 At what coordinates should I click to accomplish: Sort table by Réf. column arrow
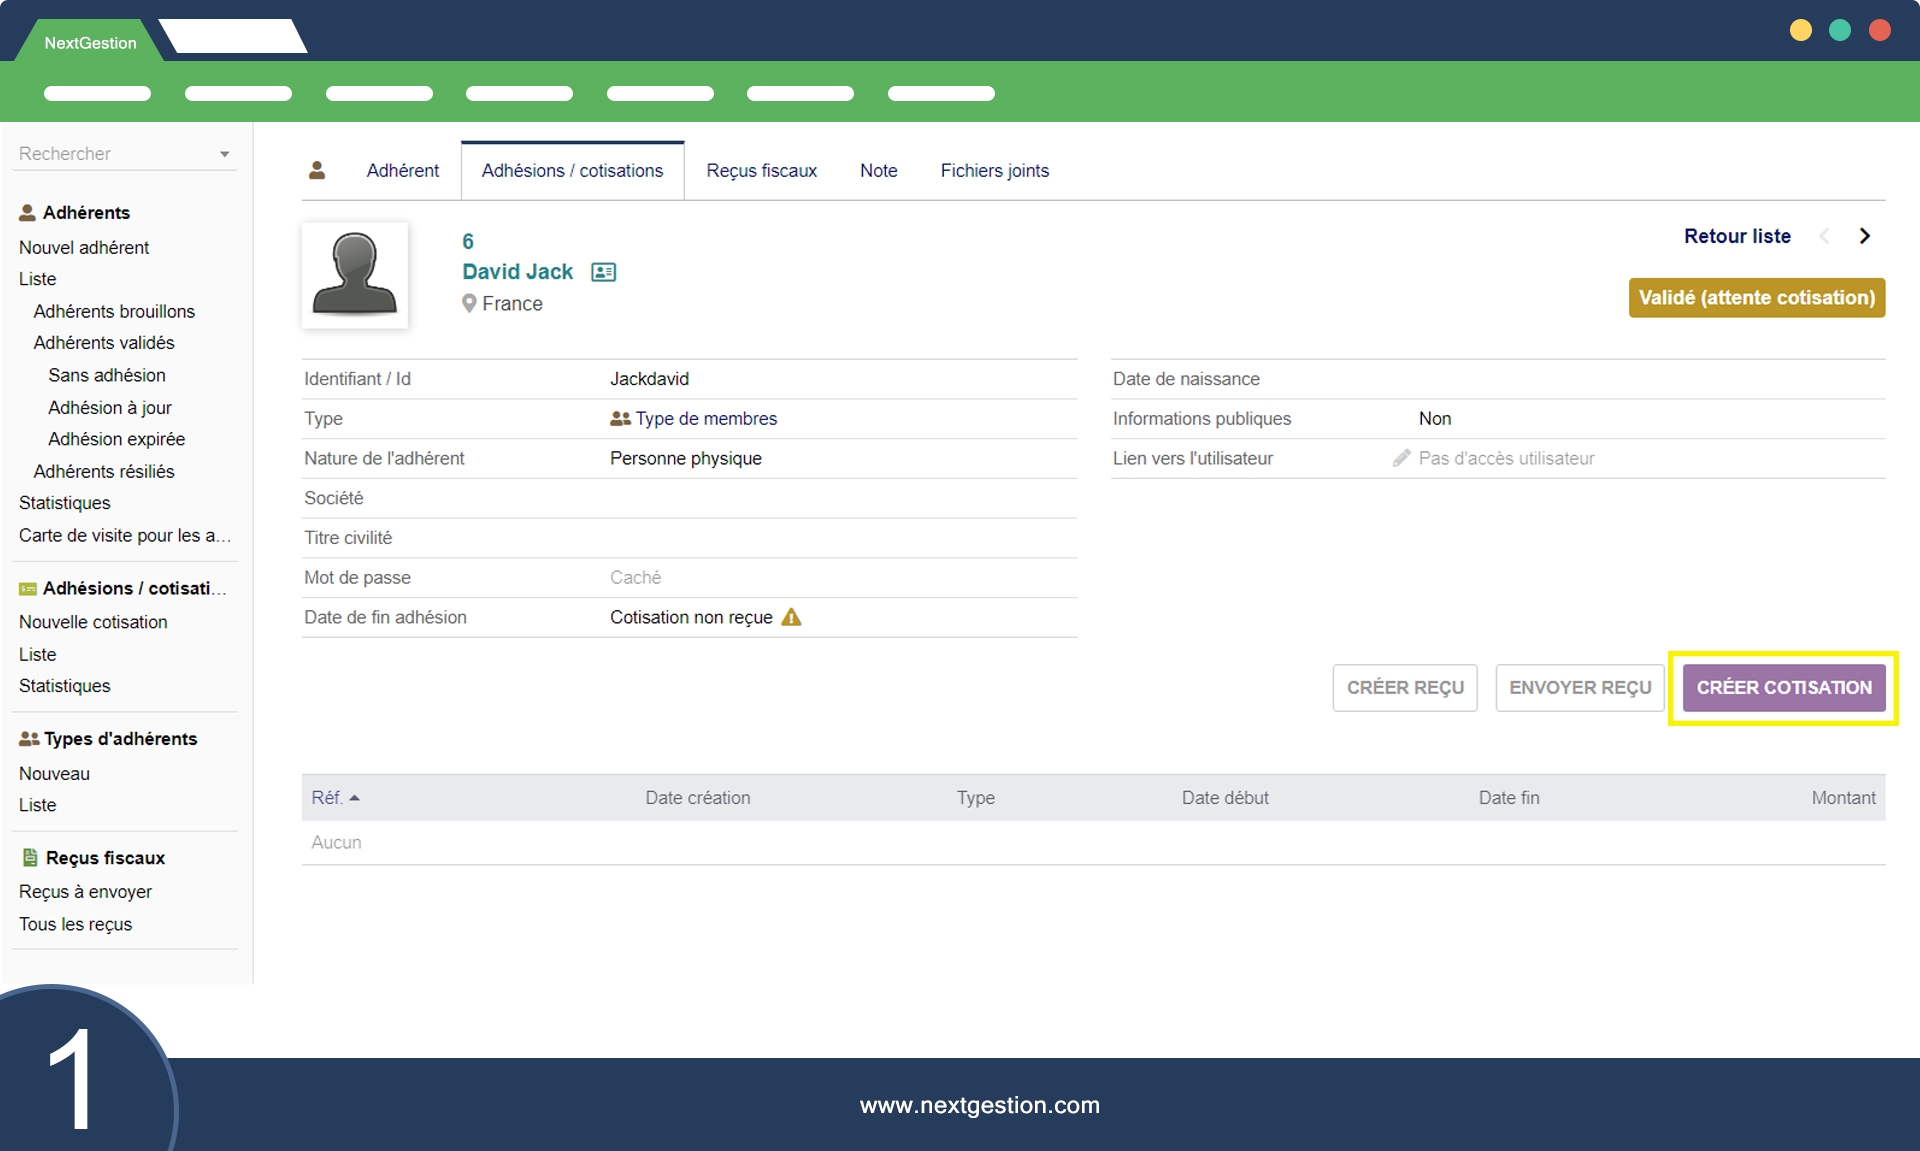354,798
